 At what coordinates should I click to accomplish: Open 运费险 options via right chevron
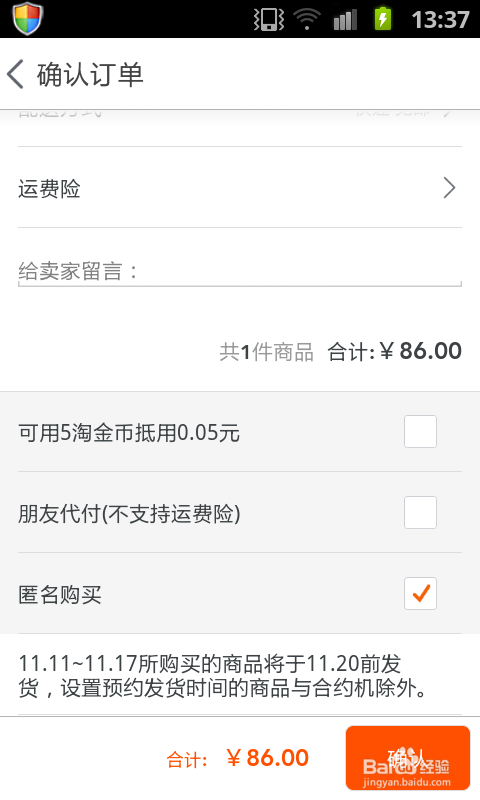(x=449, y=188)
